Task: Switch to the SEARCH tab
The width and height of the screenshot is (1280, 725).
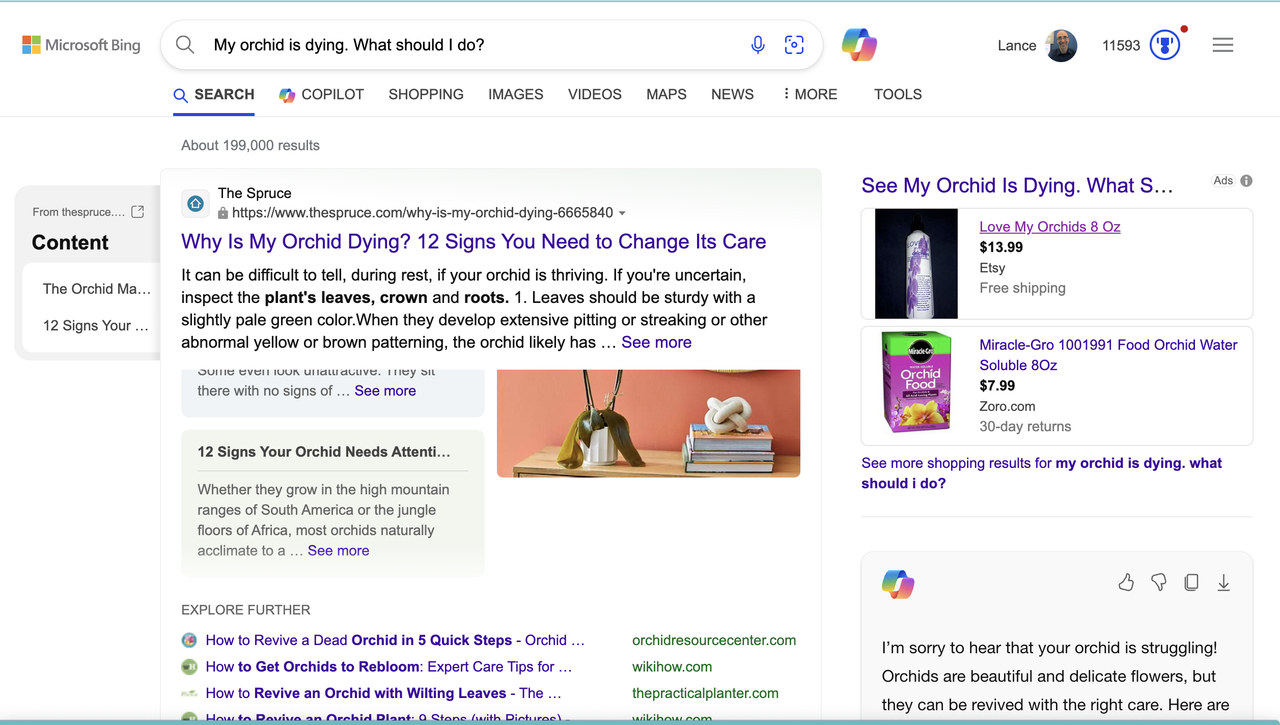Action: 214,94
